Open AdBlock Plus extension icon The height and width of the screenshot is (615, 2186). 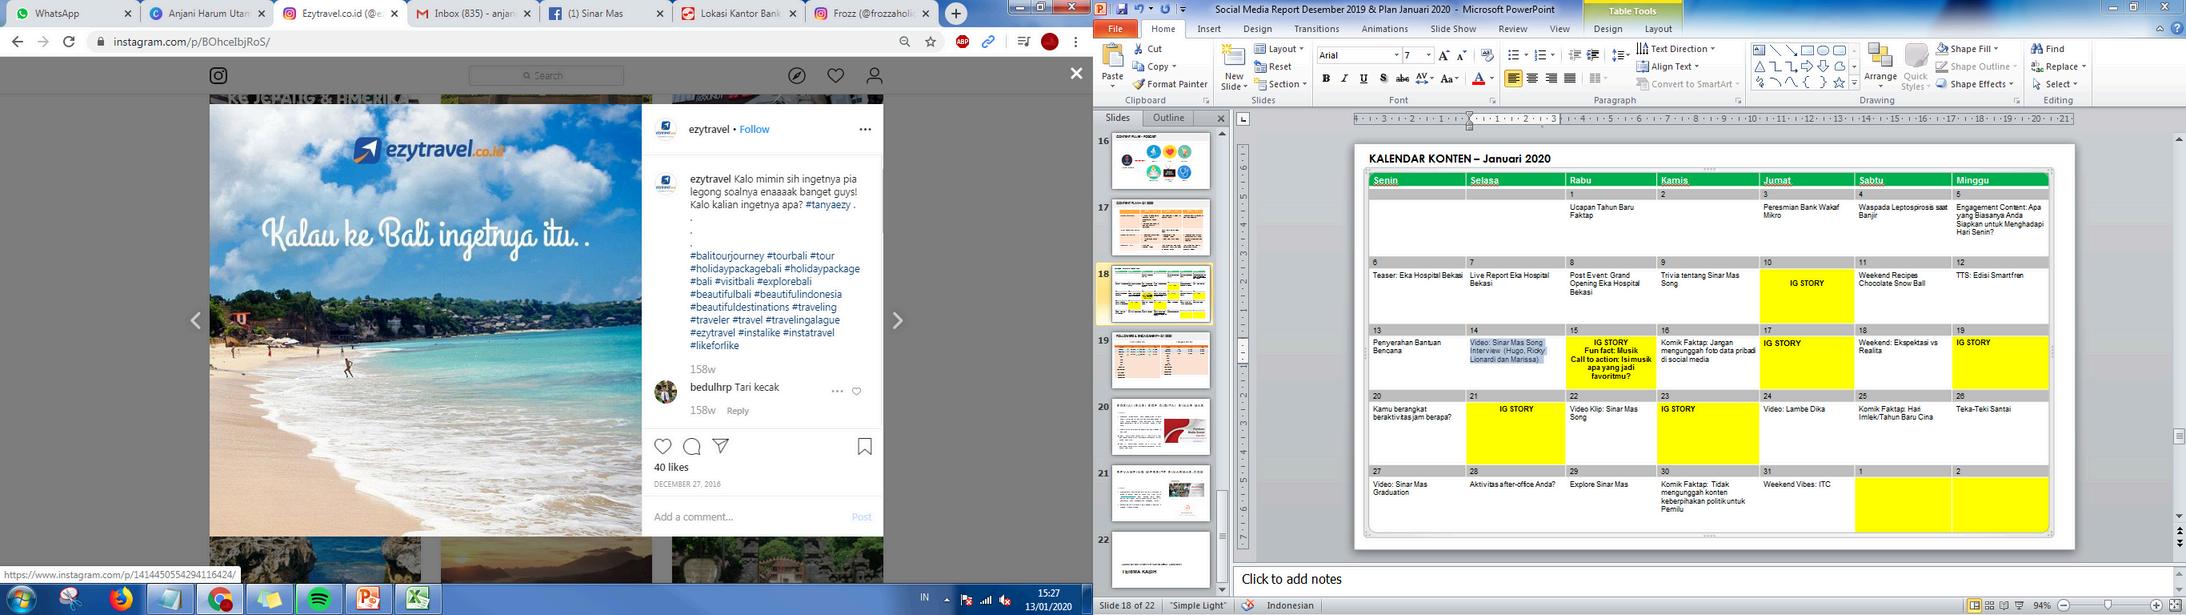(962, 42)
